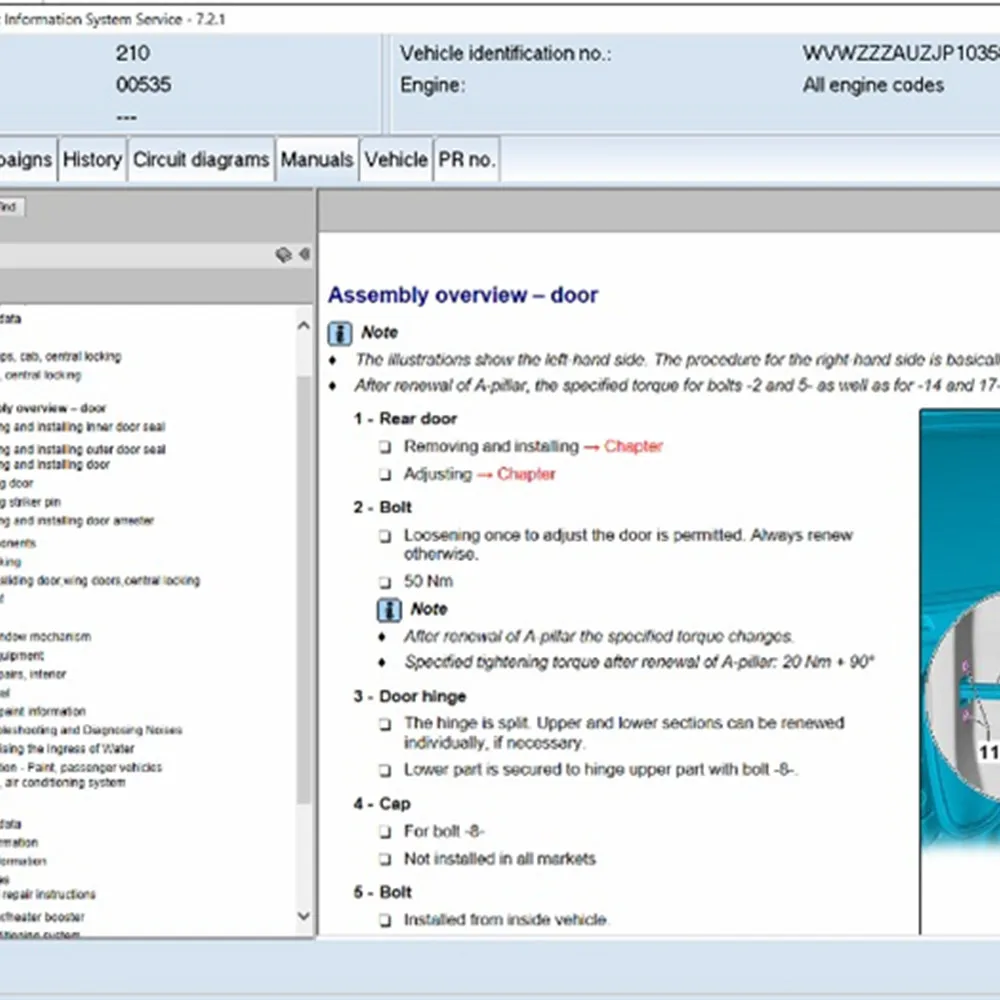Open the PR no. tab
The width and height of the screenshot is (1000, 1000).
(x=466, y=159)
